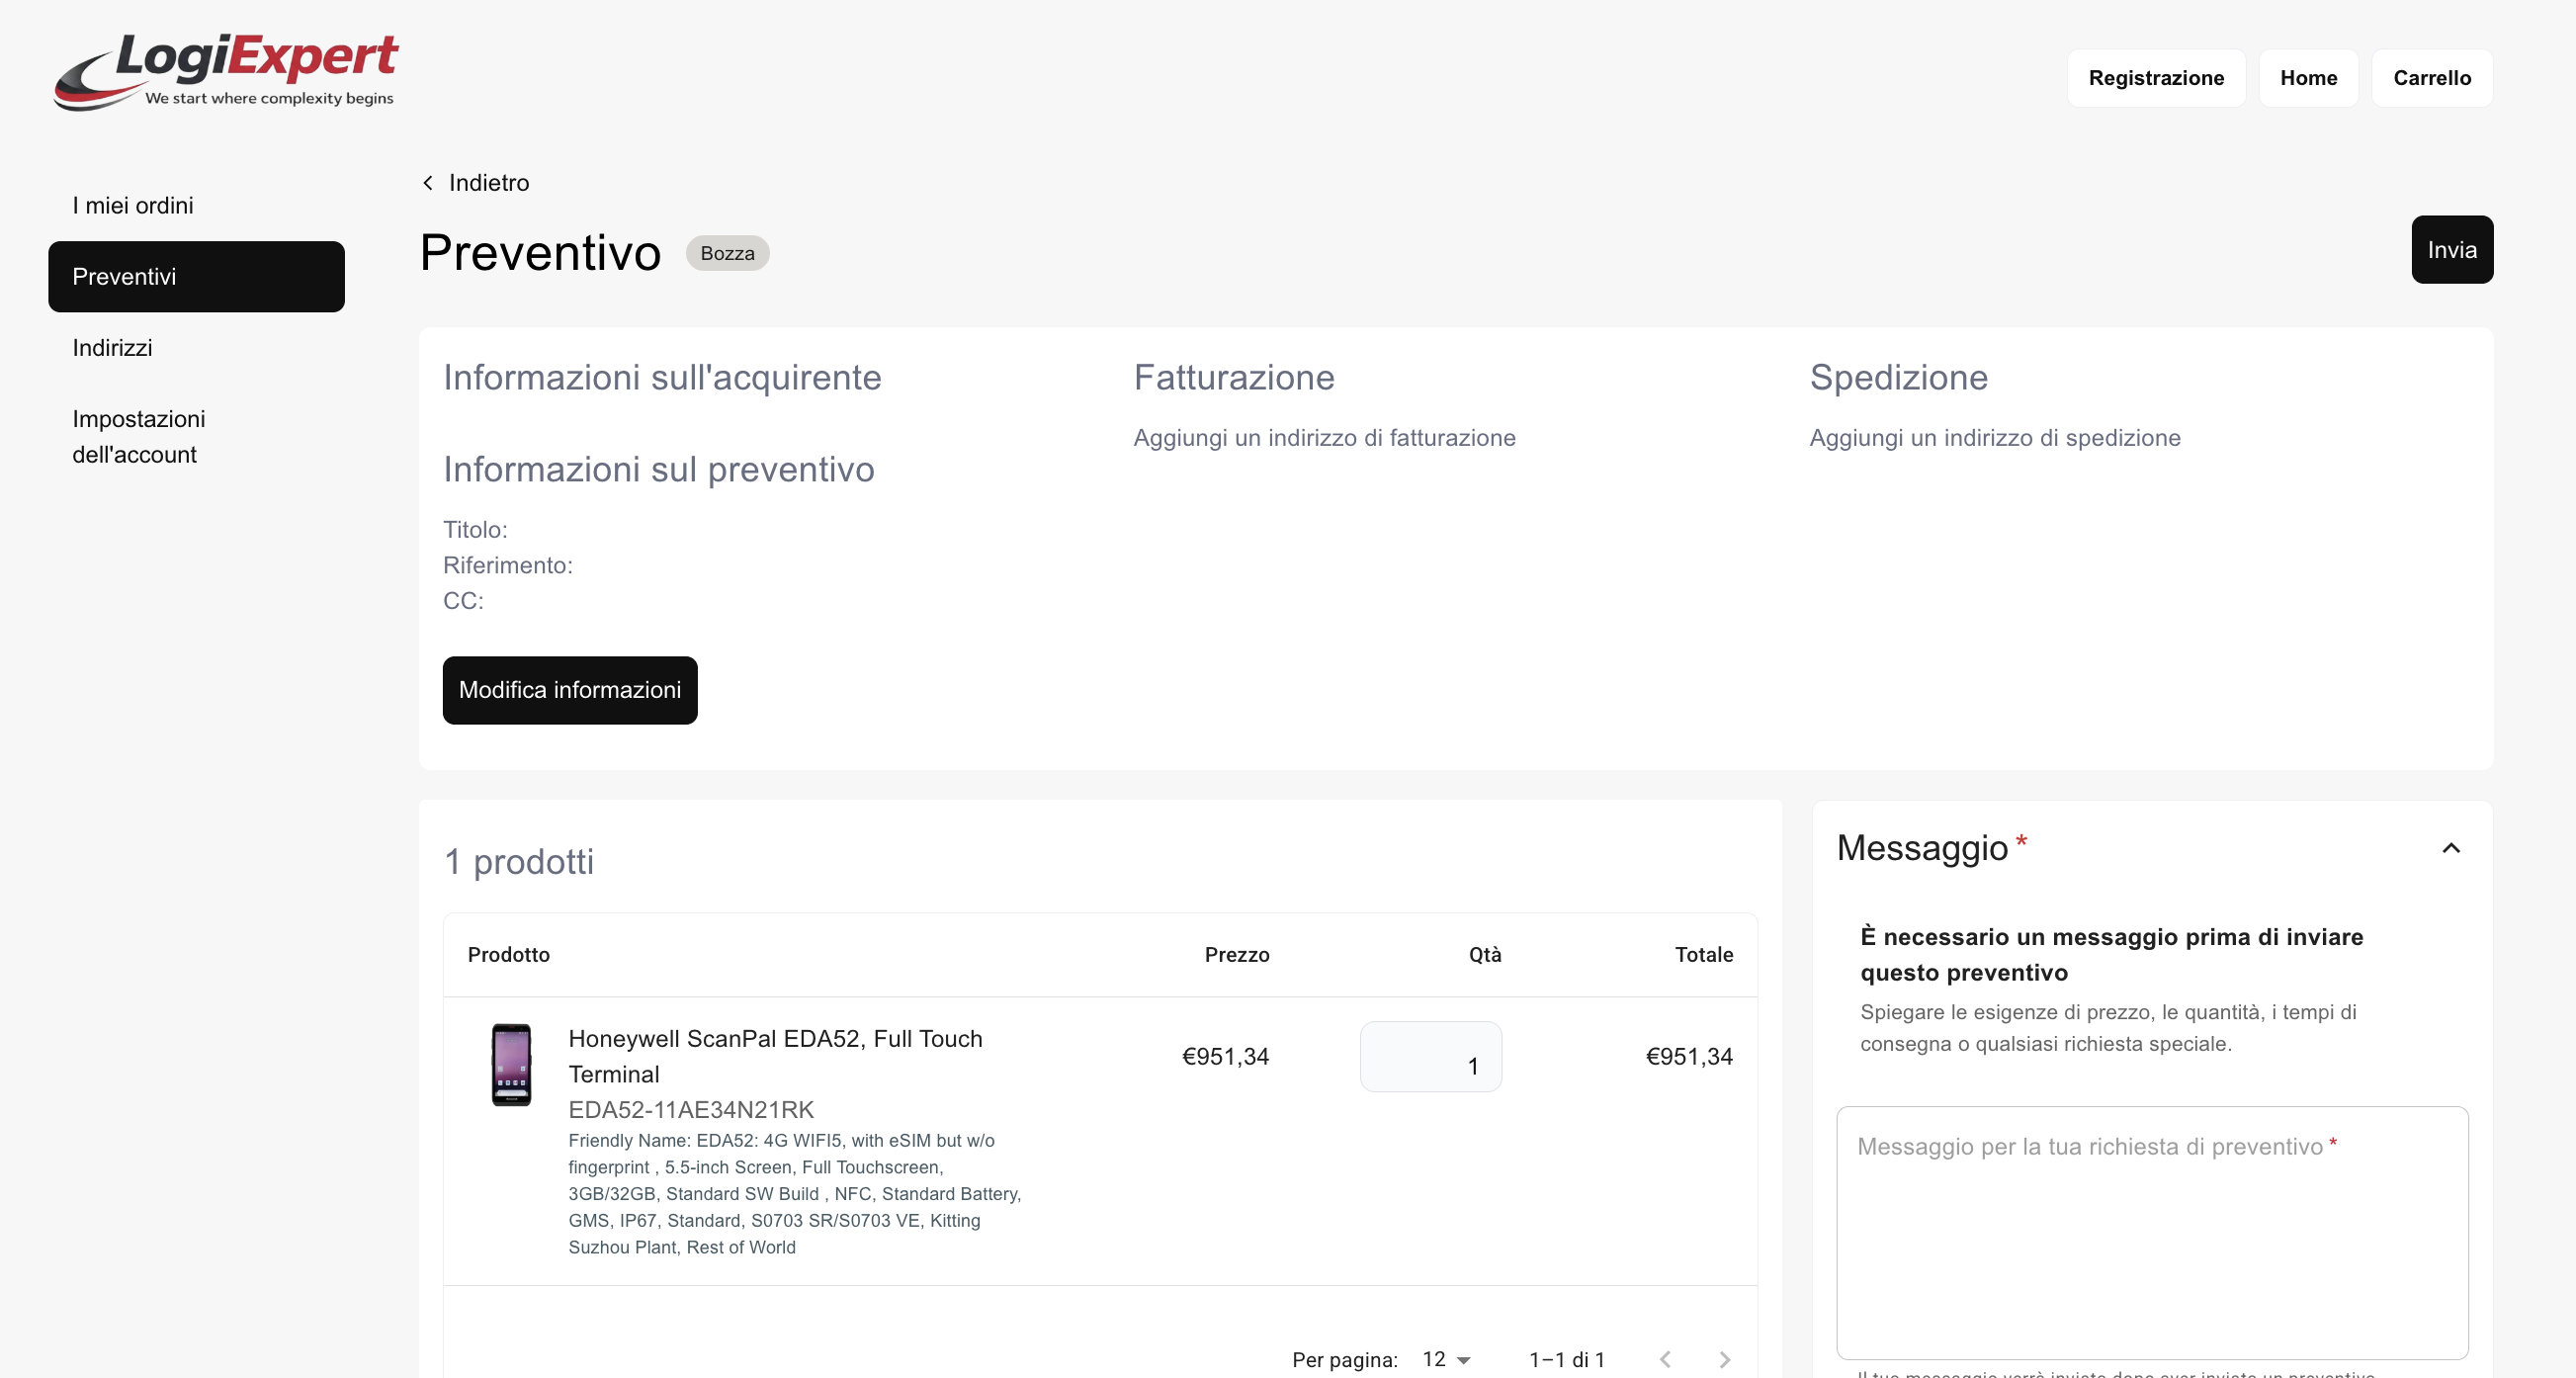
Task: Click the Titolo: label
Action: [x=475, y=530]
